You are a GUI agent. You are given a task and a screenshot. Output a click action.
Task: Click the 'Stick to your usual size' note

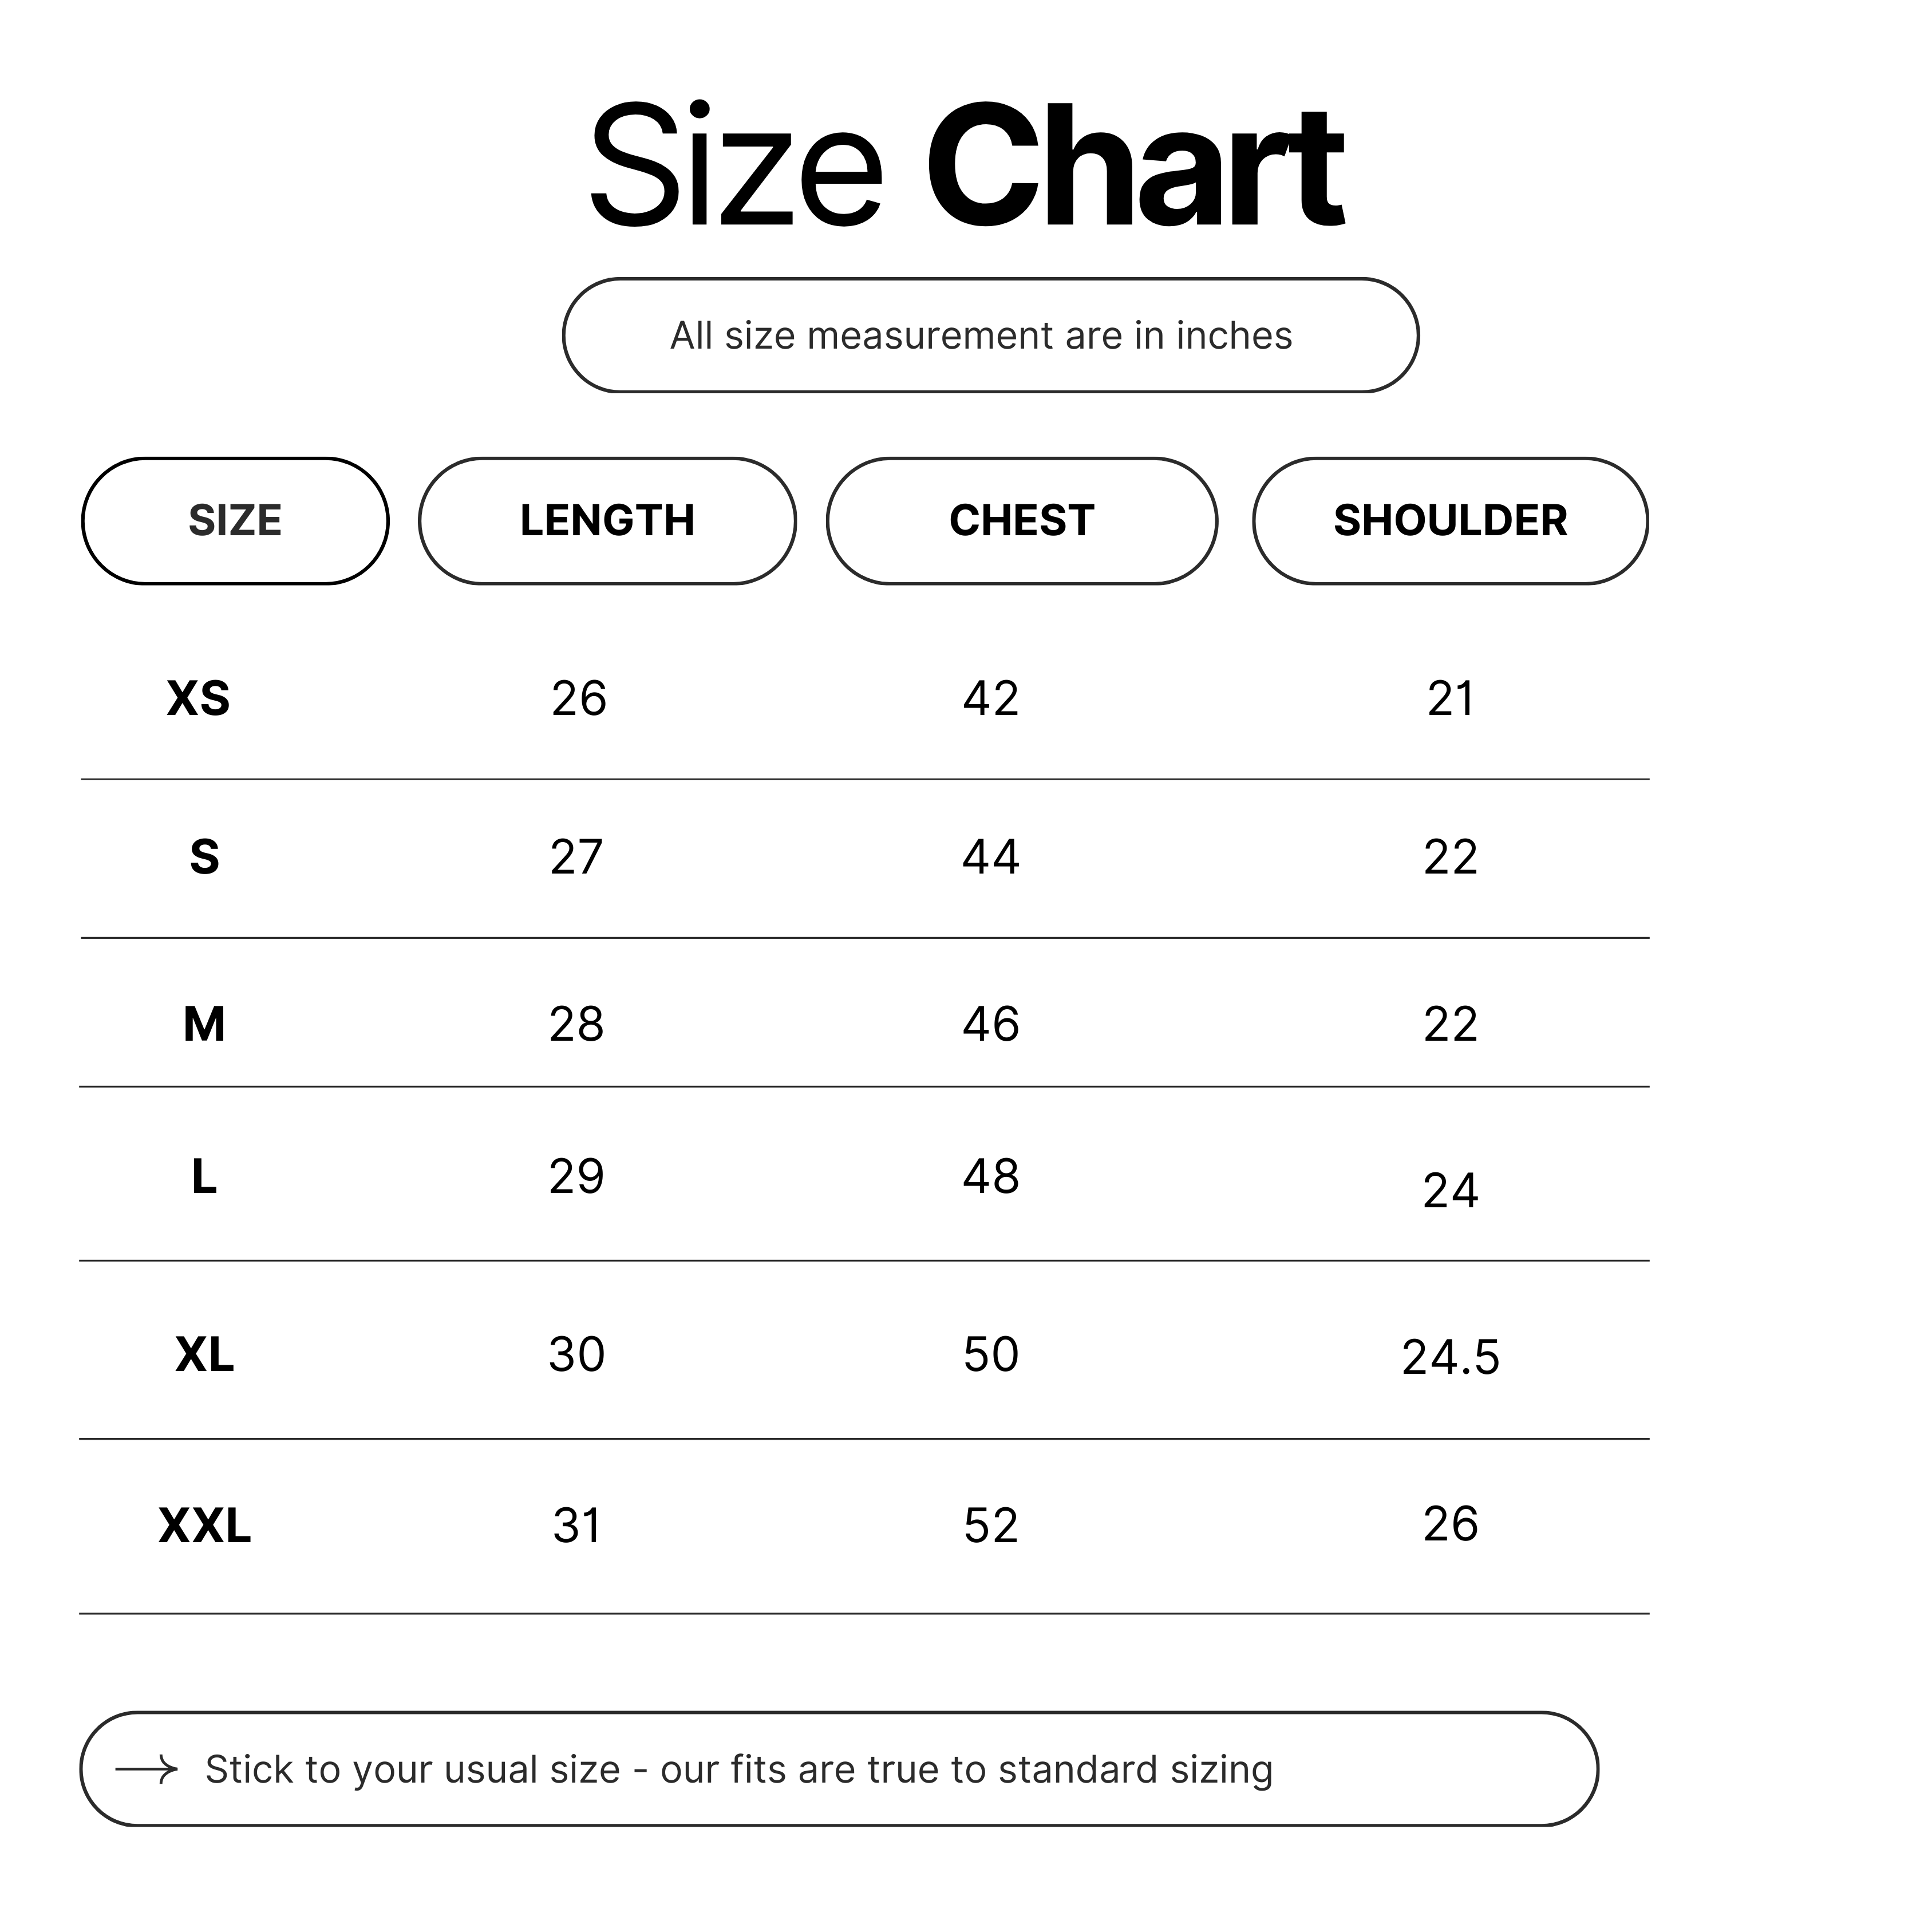pyautogui.click(x=738, y=1770)
